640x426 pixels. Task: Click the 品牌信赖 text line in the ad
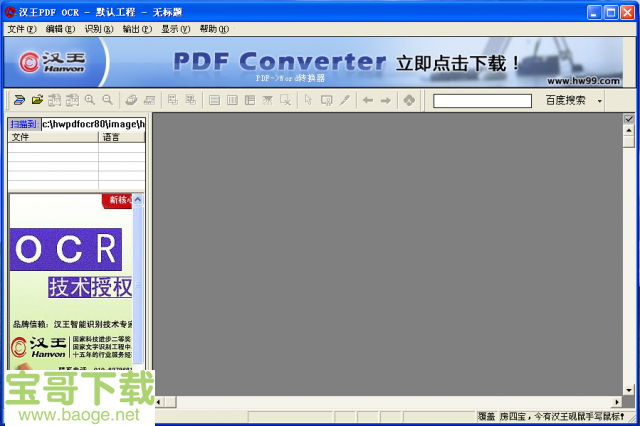point(73,324)
